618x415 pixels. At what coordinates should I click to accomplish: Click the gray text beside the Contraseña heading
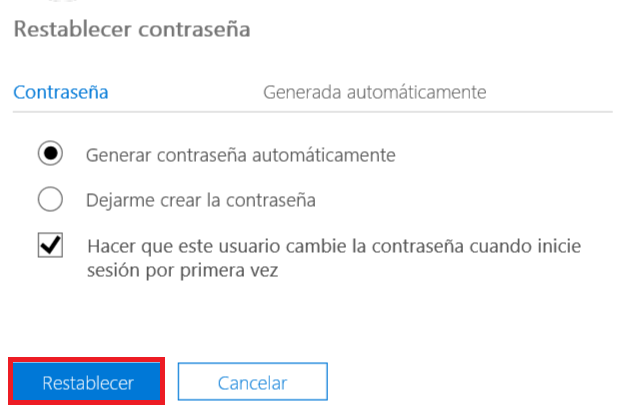(374, 92)
